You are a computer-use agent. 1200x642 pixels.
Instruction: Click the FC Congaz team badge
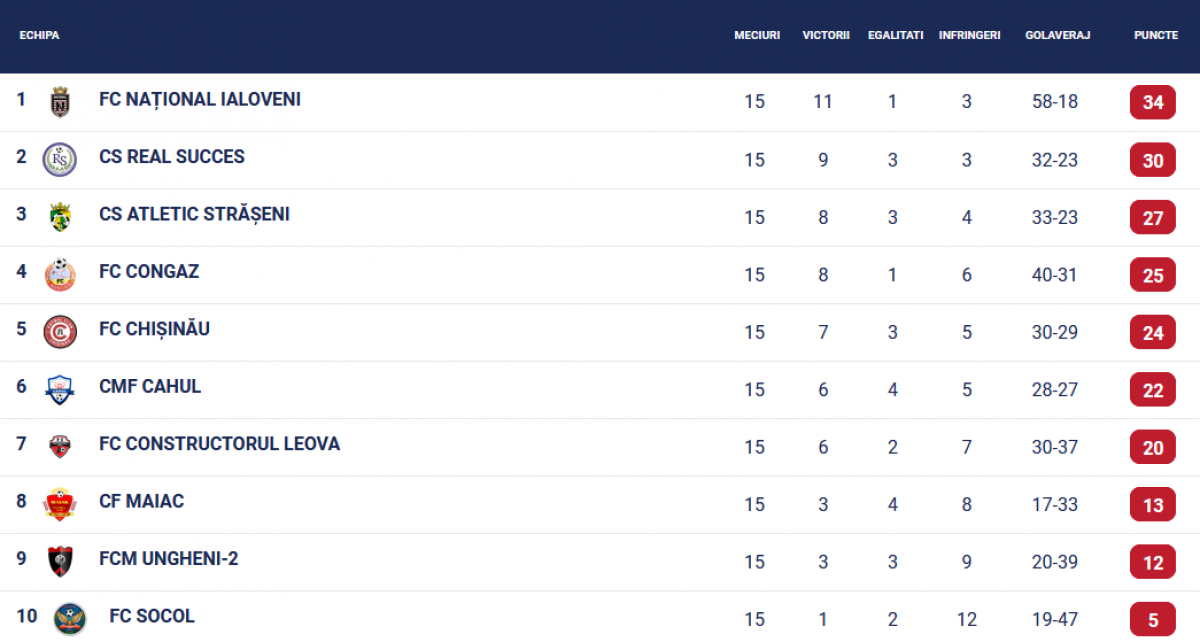(x=60, y=274)
